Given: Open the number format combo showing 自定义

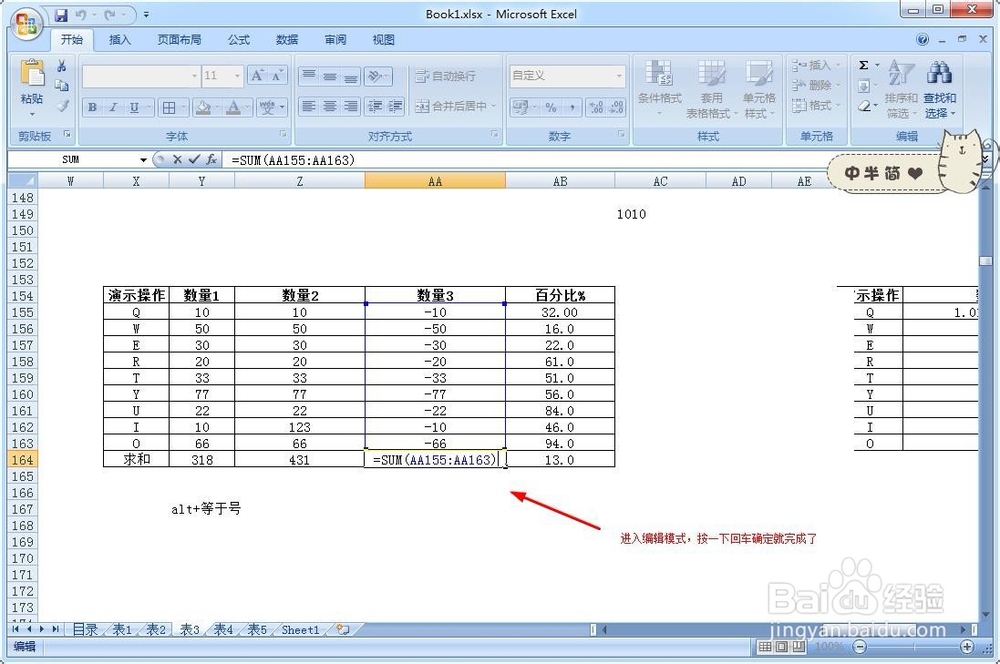Looking at the screenshot, I should [566, 76].
